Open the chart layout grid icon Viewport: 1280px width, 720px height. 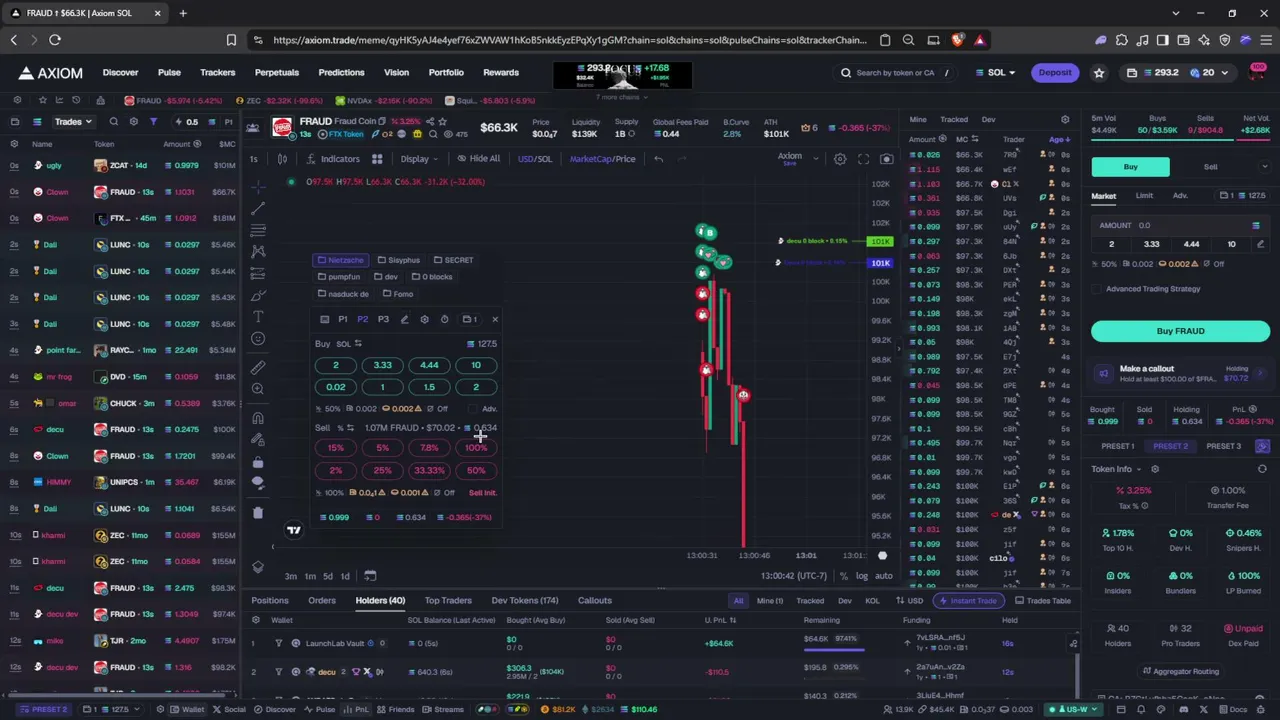click(377, 159)
